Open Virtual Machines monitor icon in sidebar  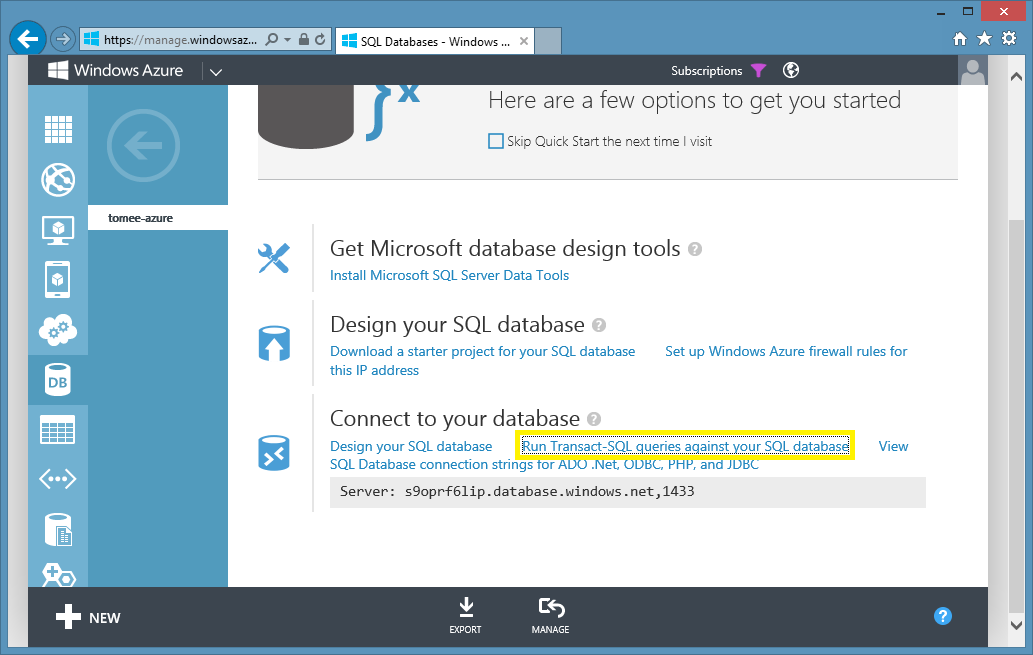[x=58, y=231]
